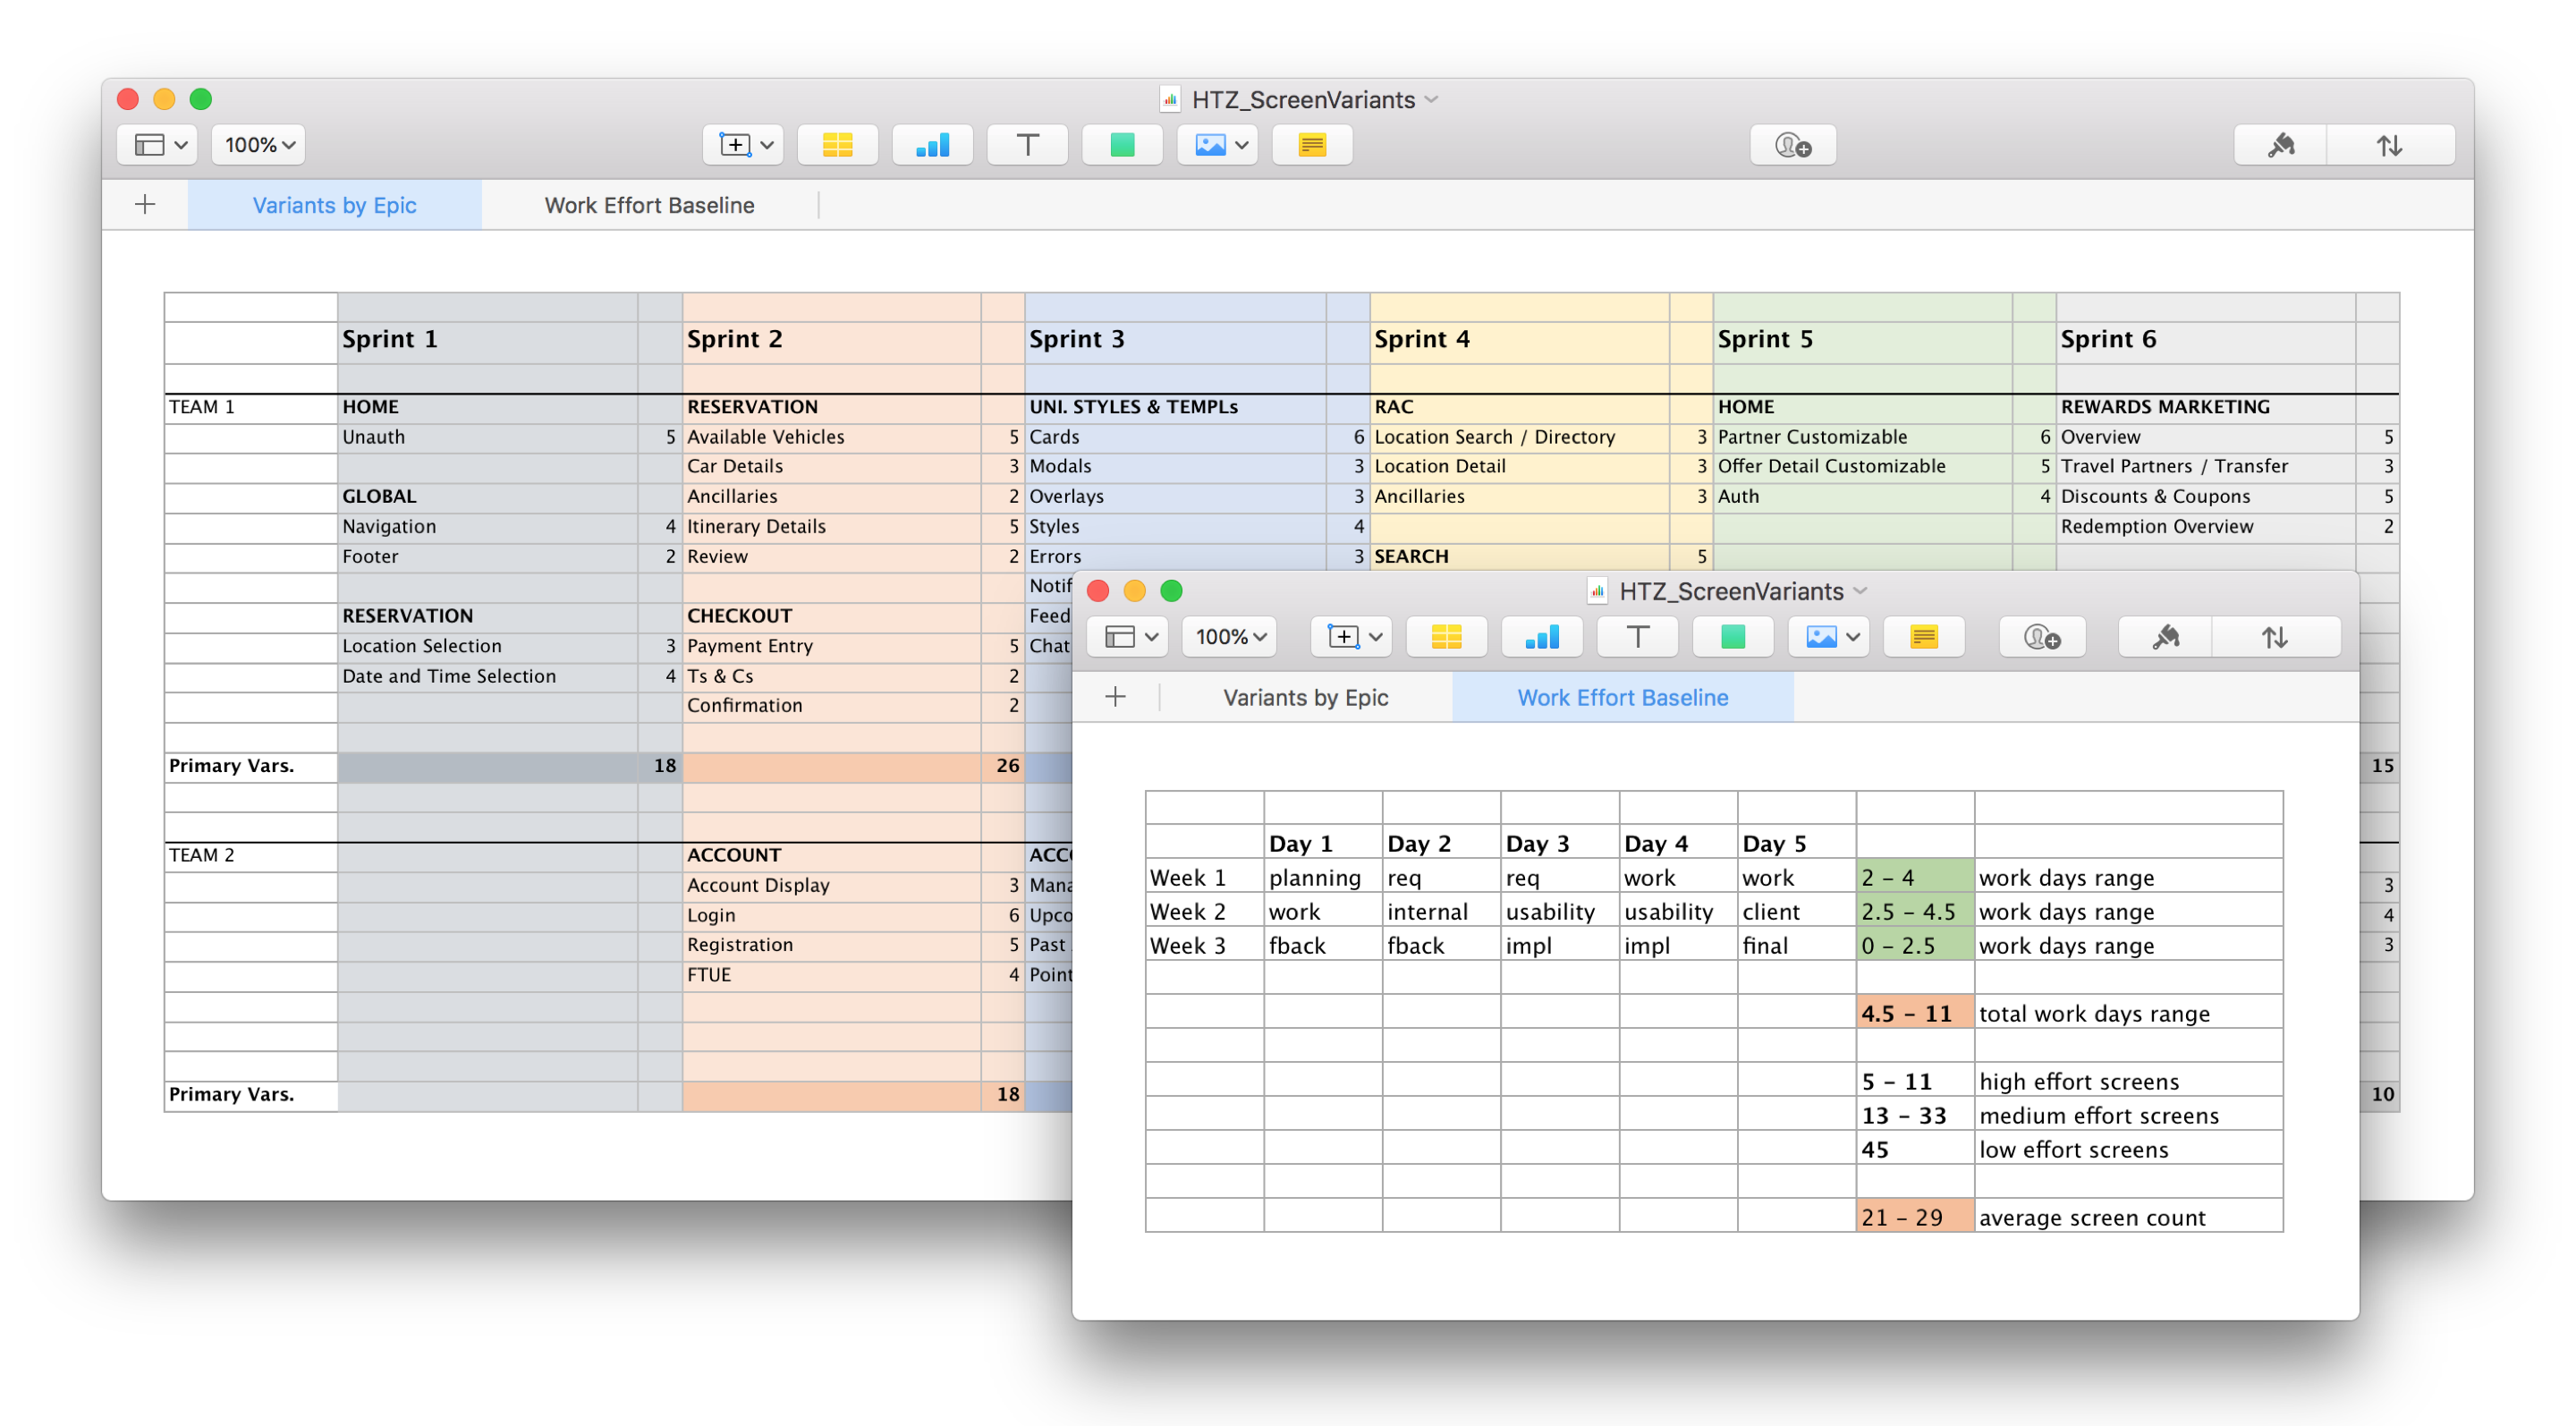Image resolution: width=2576 pixels, height=1426 pixels.
Task: Open the Format inspector in back window
Action: point(2280,145)
